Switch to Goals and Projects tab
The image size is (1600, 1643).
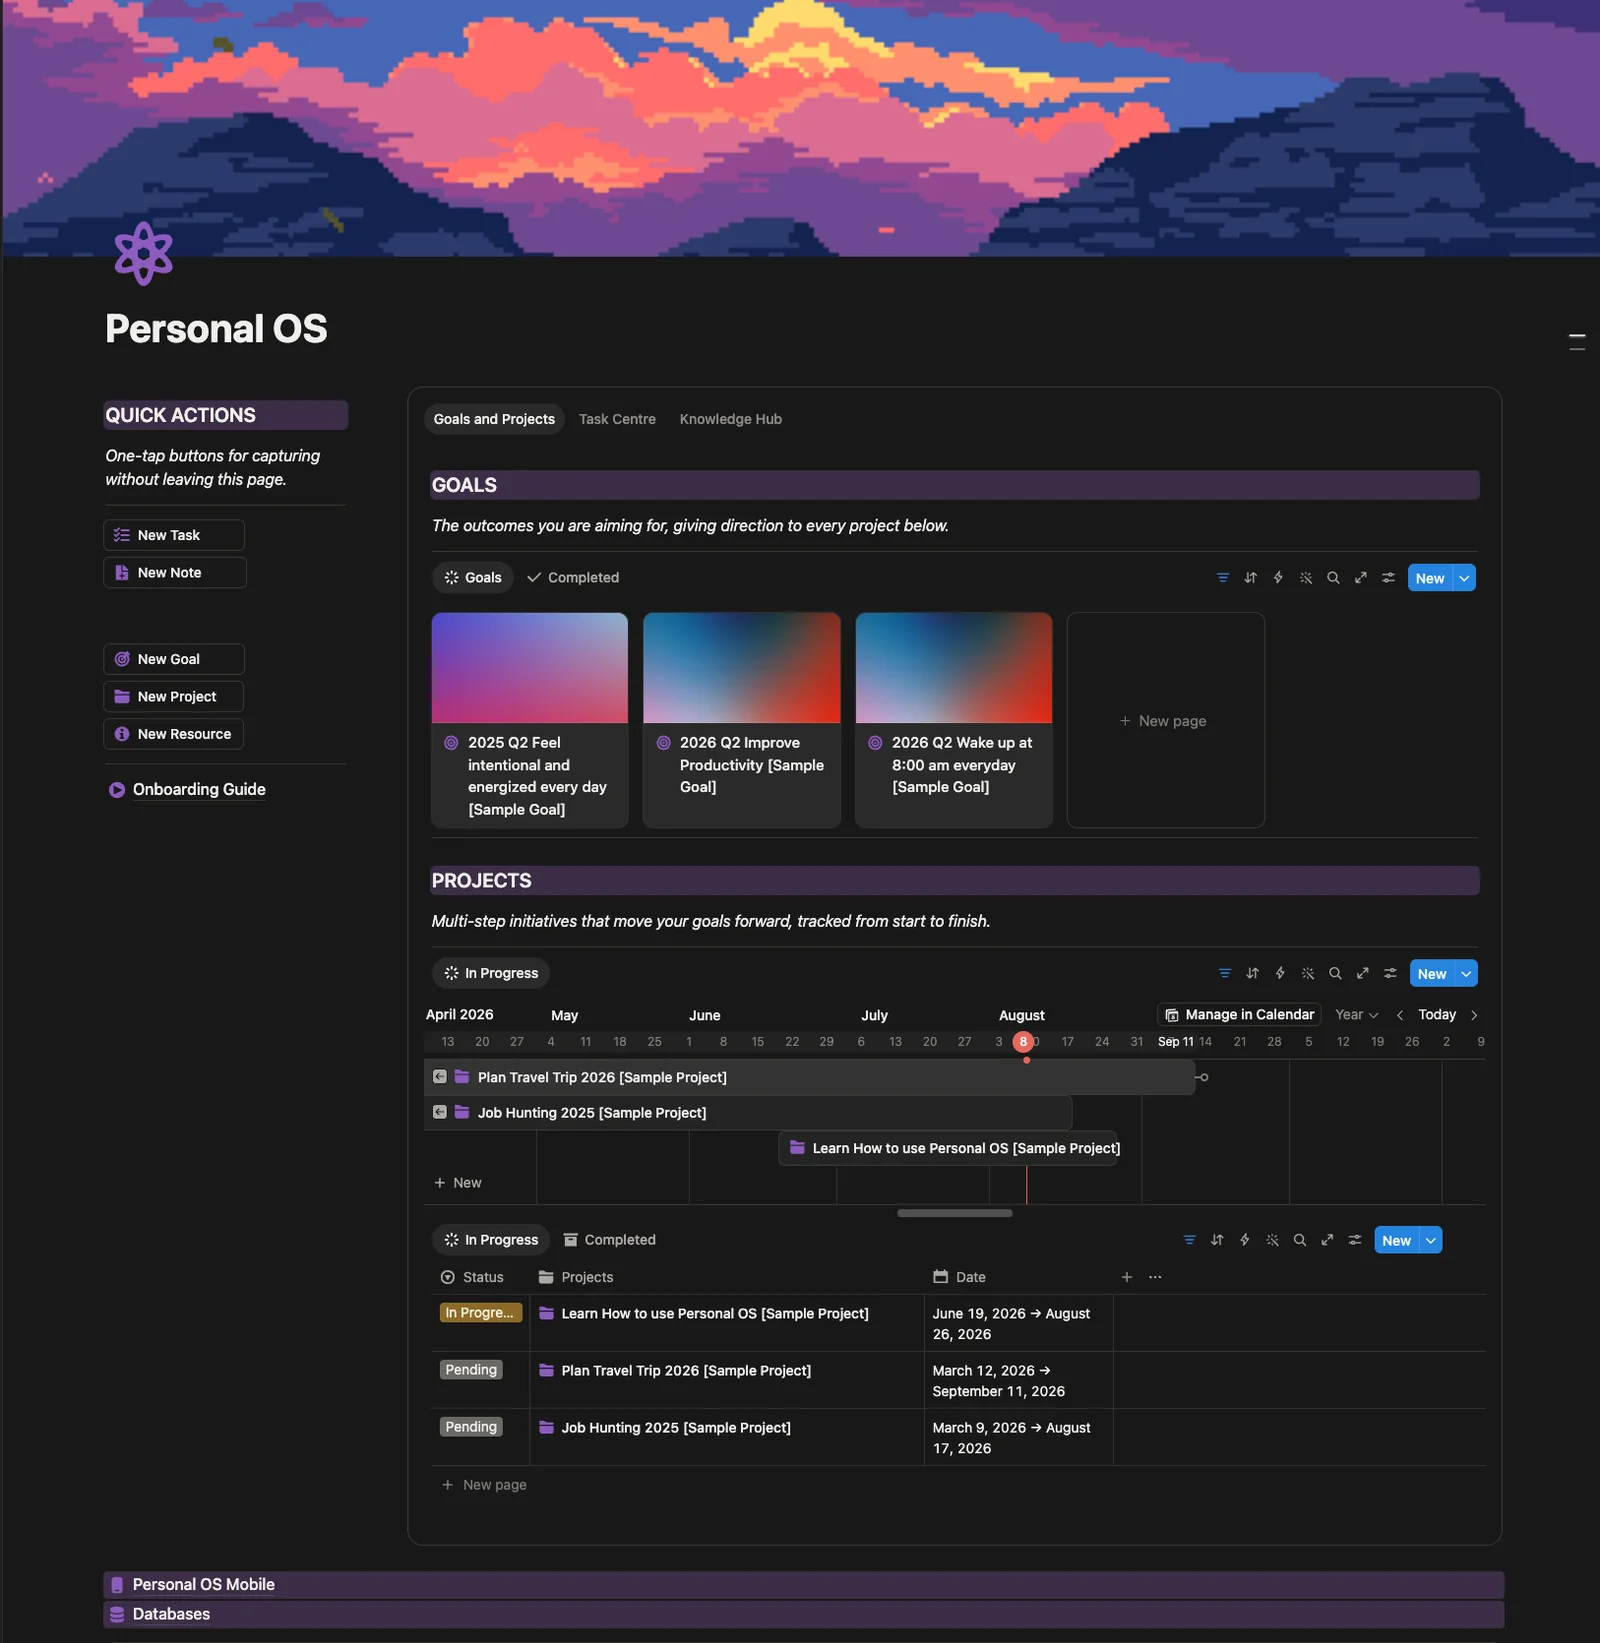tap(494, 419)
